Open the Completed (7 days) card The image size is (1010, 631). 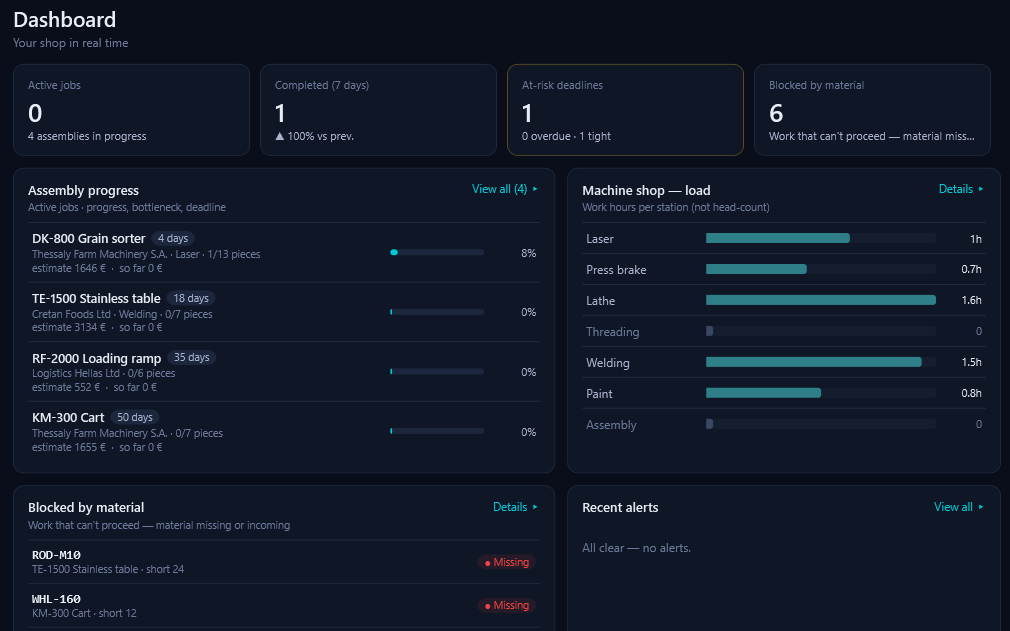378,109
